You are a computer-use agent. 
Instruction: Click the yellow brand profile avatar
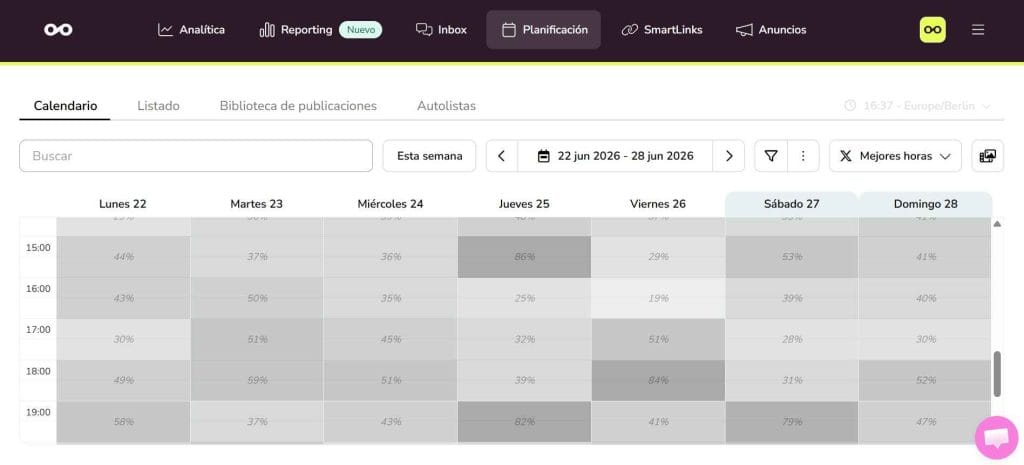click(x=933, y=29)
